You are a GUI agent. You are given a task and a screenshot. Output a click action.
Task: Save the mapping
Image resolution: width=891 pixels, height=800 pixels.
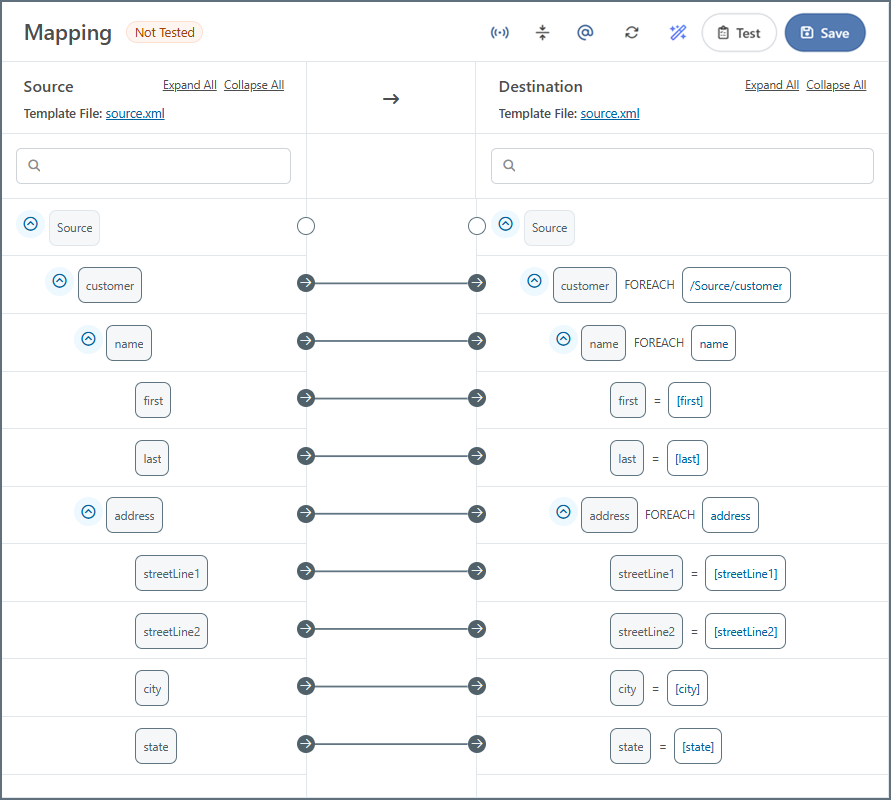(824, 33)
